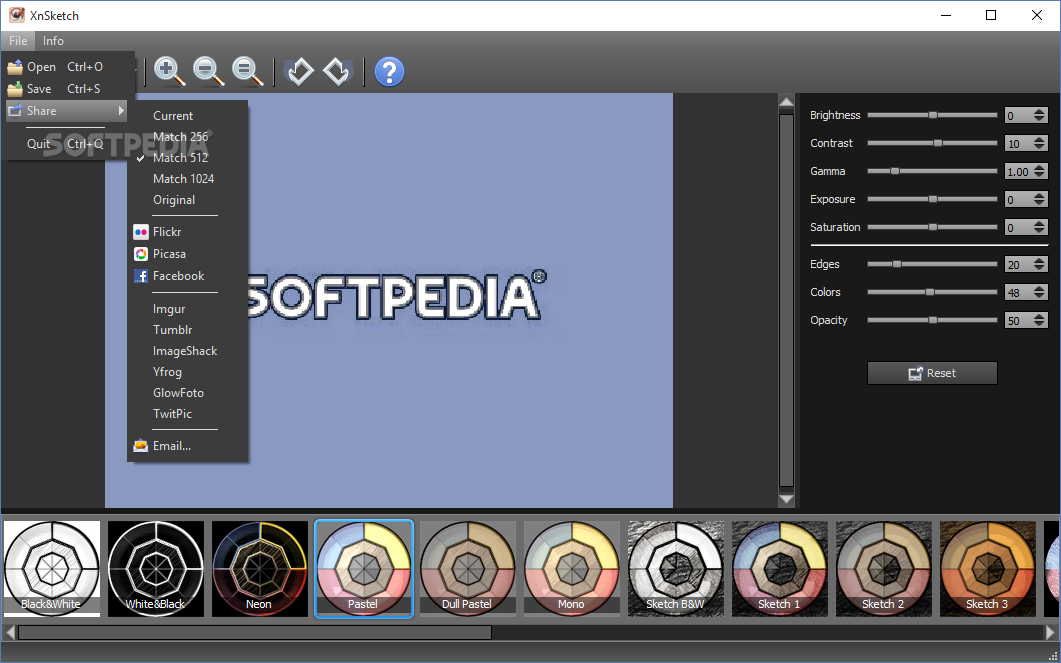Pick the Mono effect preset
1061x663 pixels.
[x=572, y=568]
